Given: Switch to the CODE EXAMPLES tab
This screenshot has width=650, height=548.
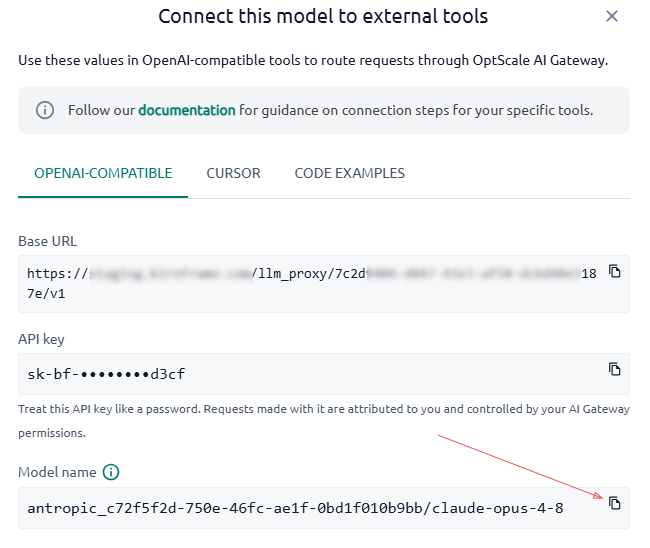Looking at the screenshot, I should coord(349,173).
